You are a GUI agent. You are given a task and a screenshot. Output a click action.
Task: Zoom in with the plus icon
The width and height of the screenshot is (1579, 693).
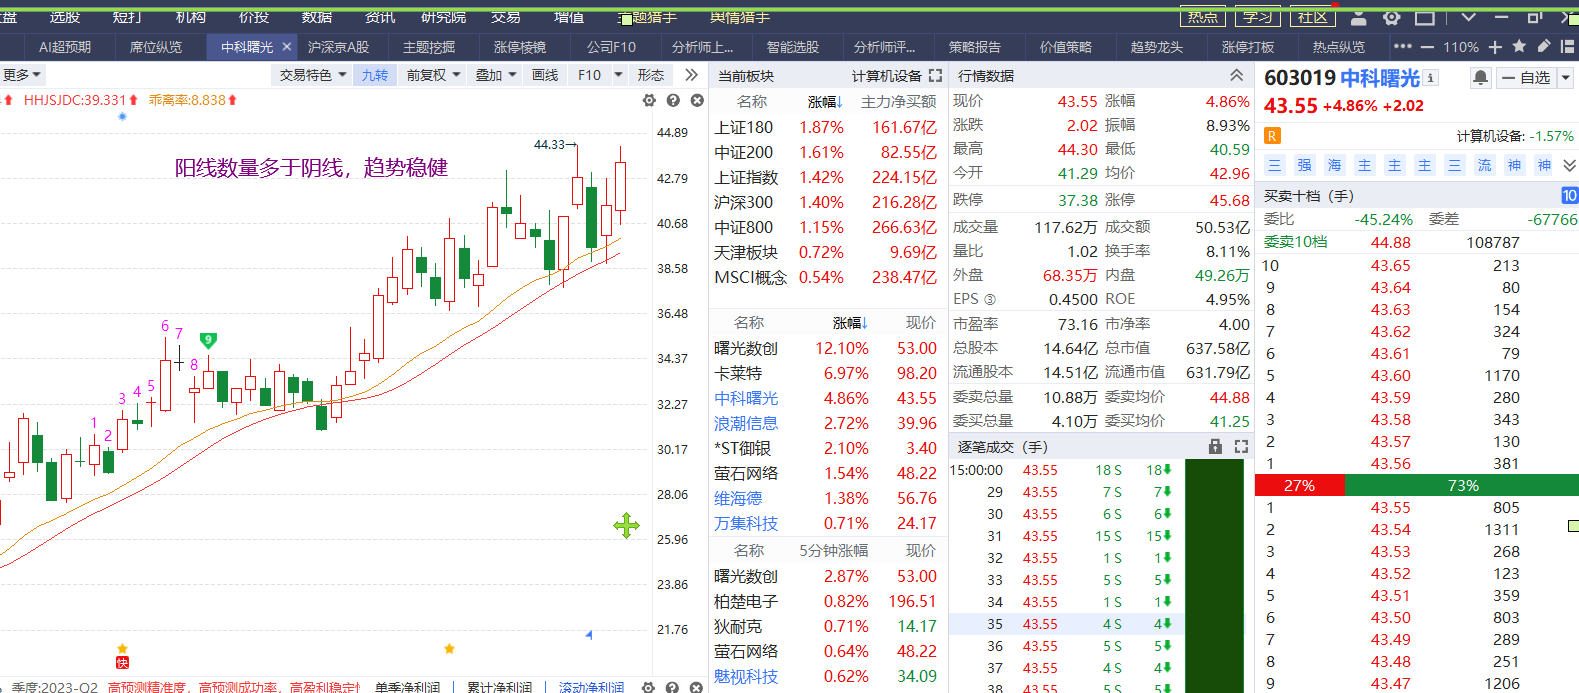click(1495, 47)
